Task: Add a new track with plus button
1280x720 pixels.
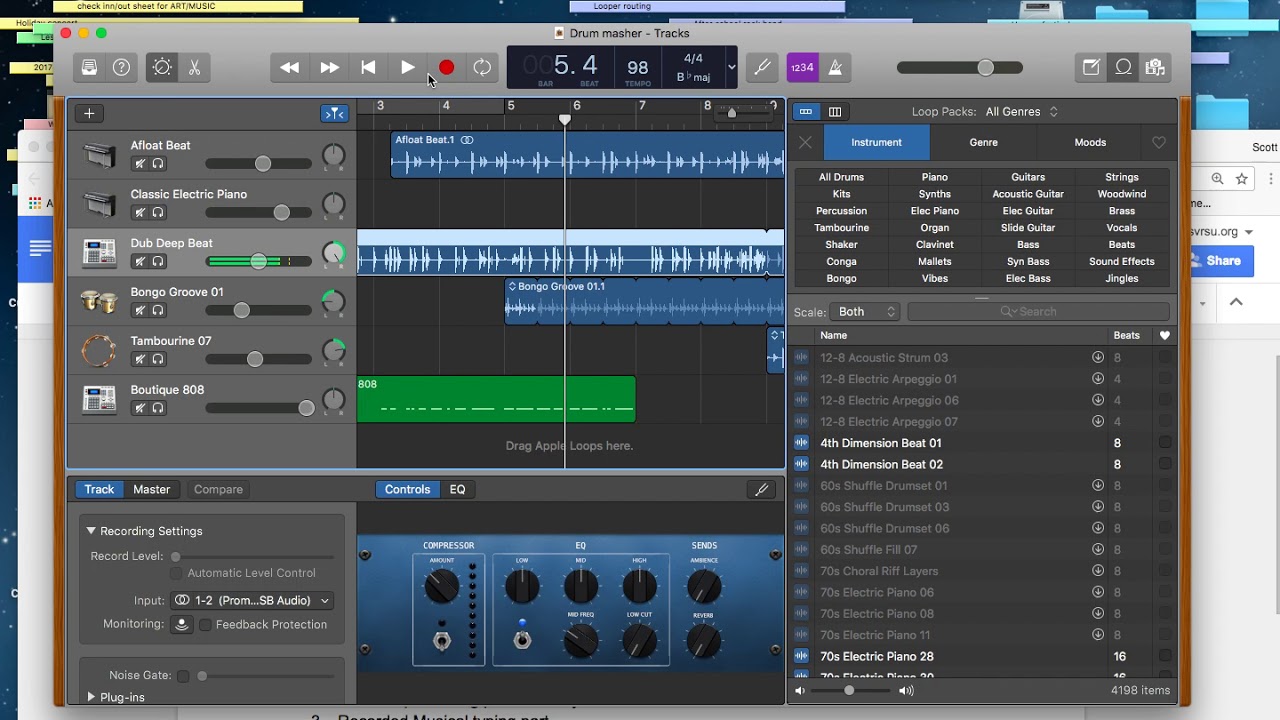Action: click(x=89, y=113)
